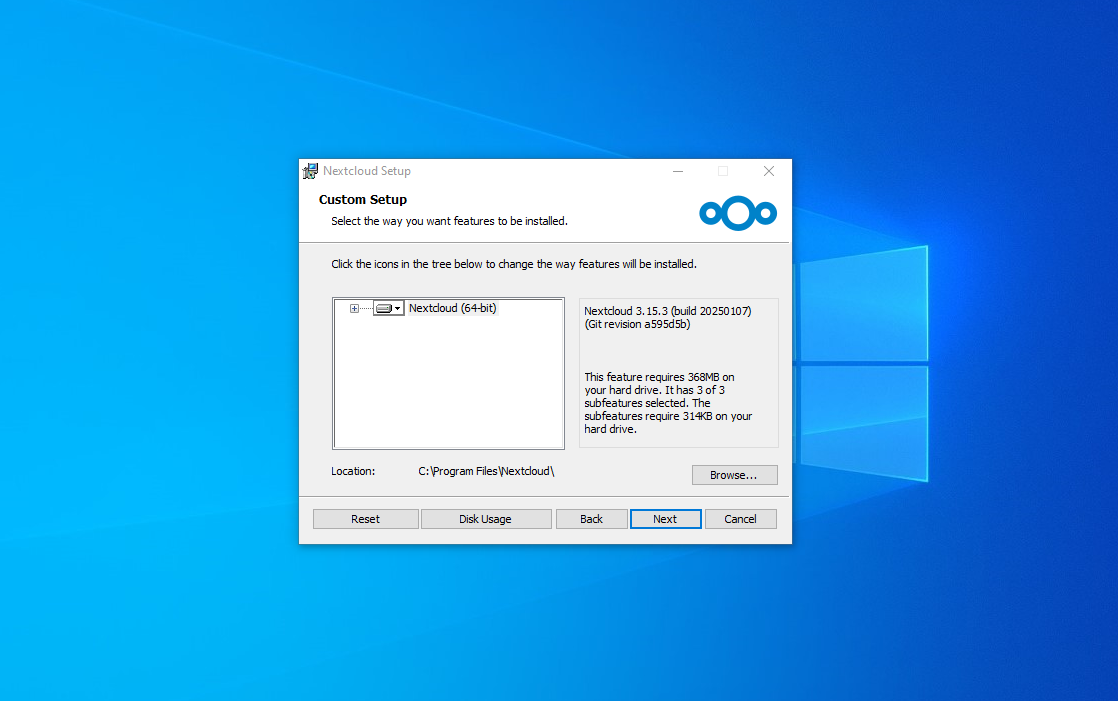Click the 'Nextcloud 3.15.3 (build 20250107)' version text
1118x701 pixels.
(x=667, y=311)
